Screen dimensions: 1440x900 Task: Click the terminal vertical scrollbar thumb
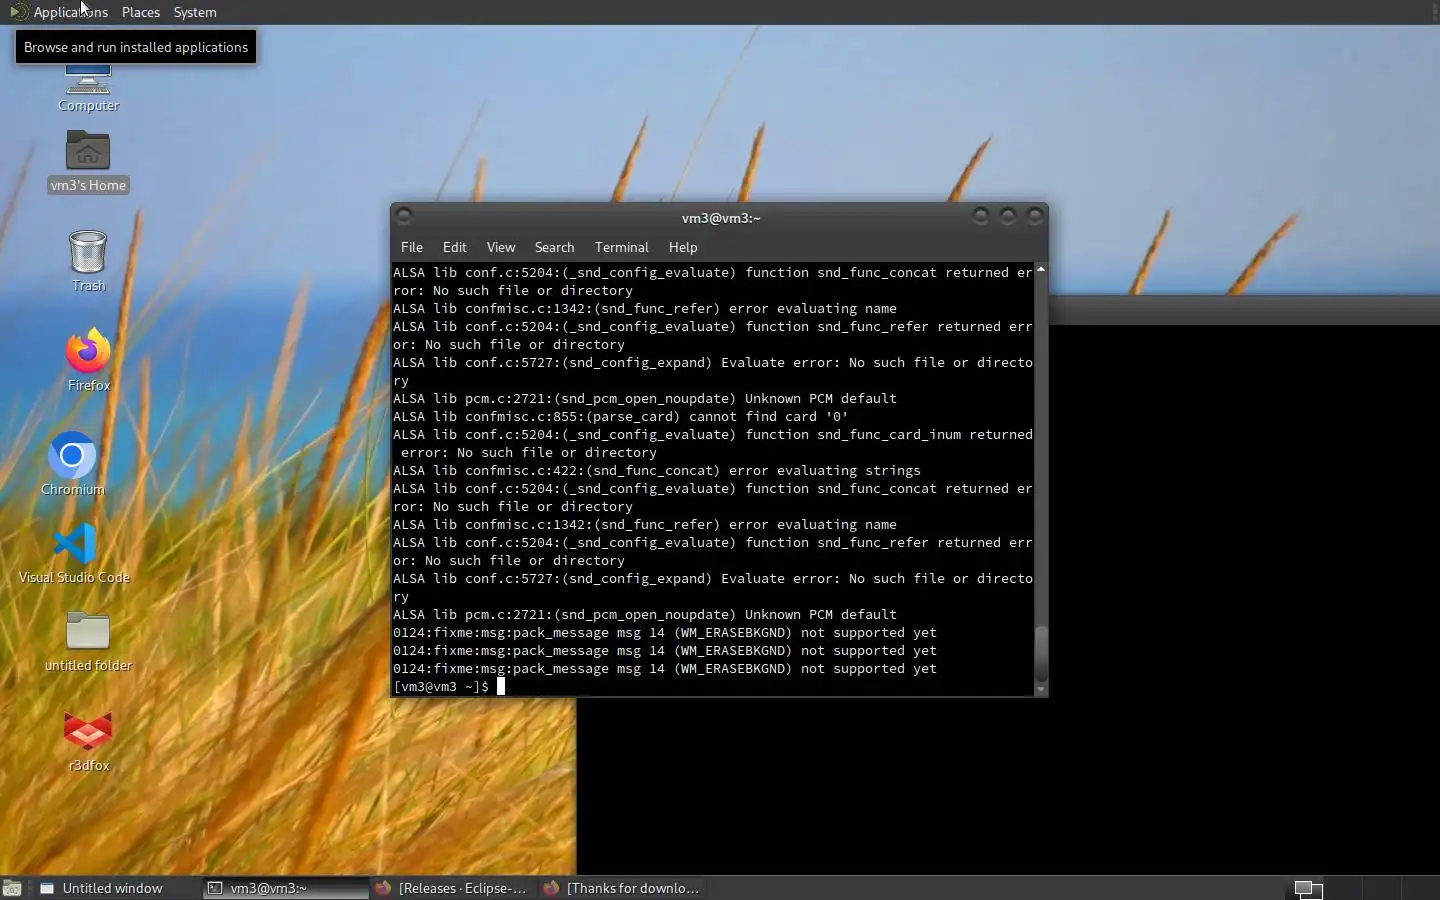pos(1041,653)
